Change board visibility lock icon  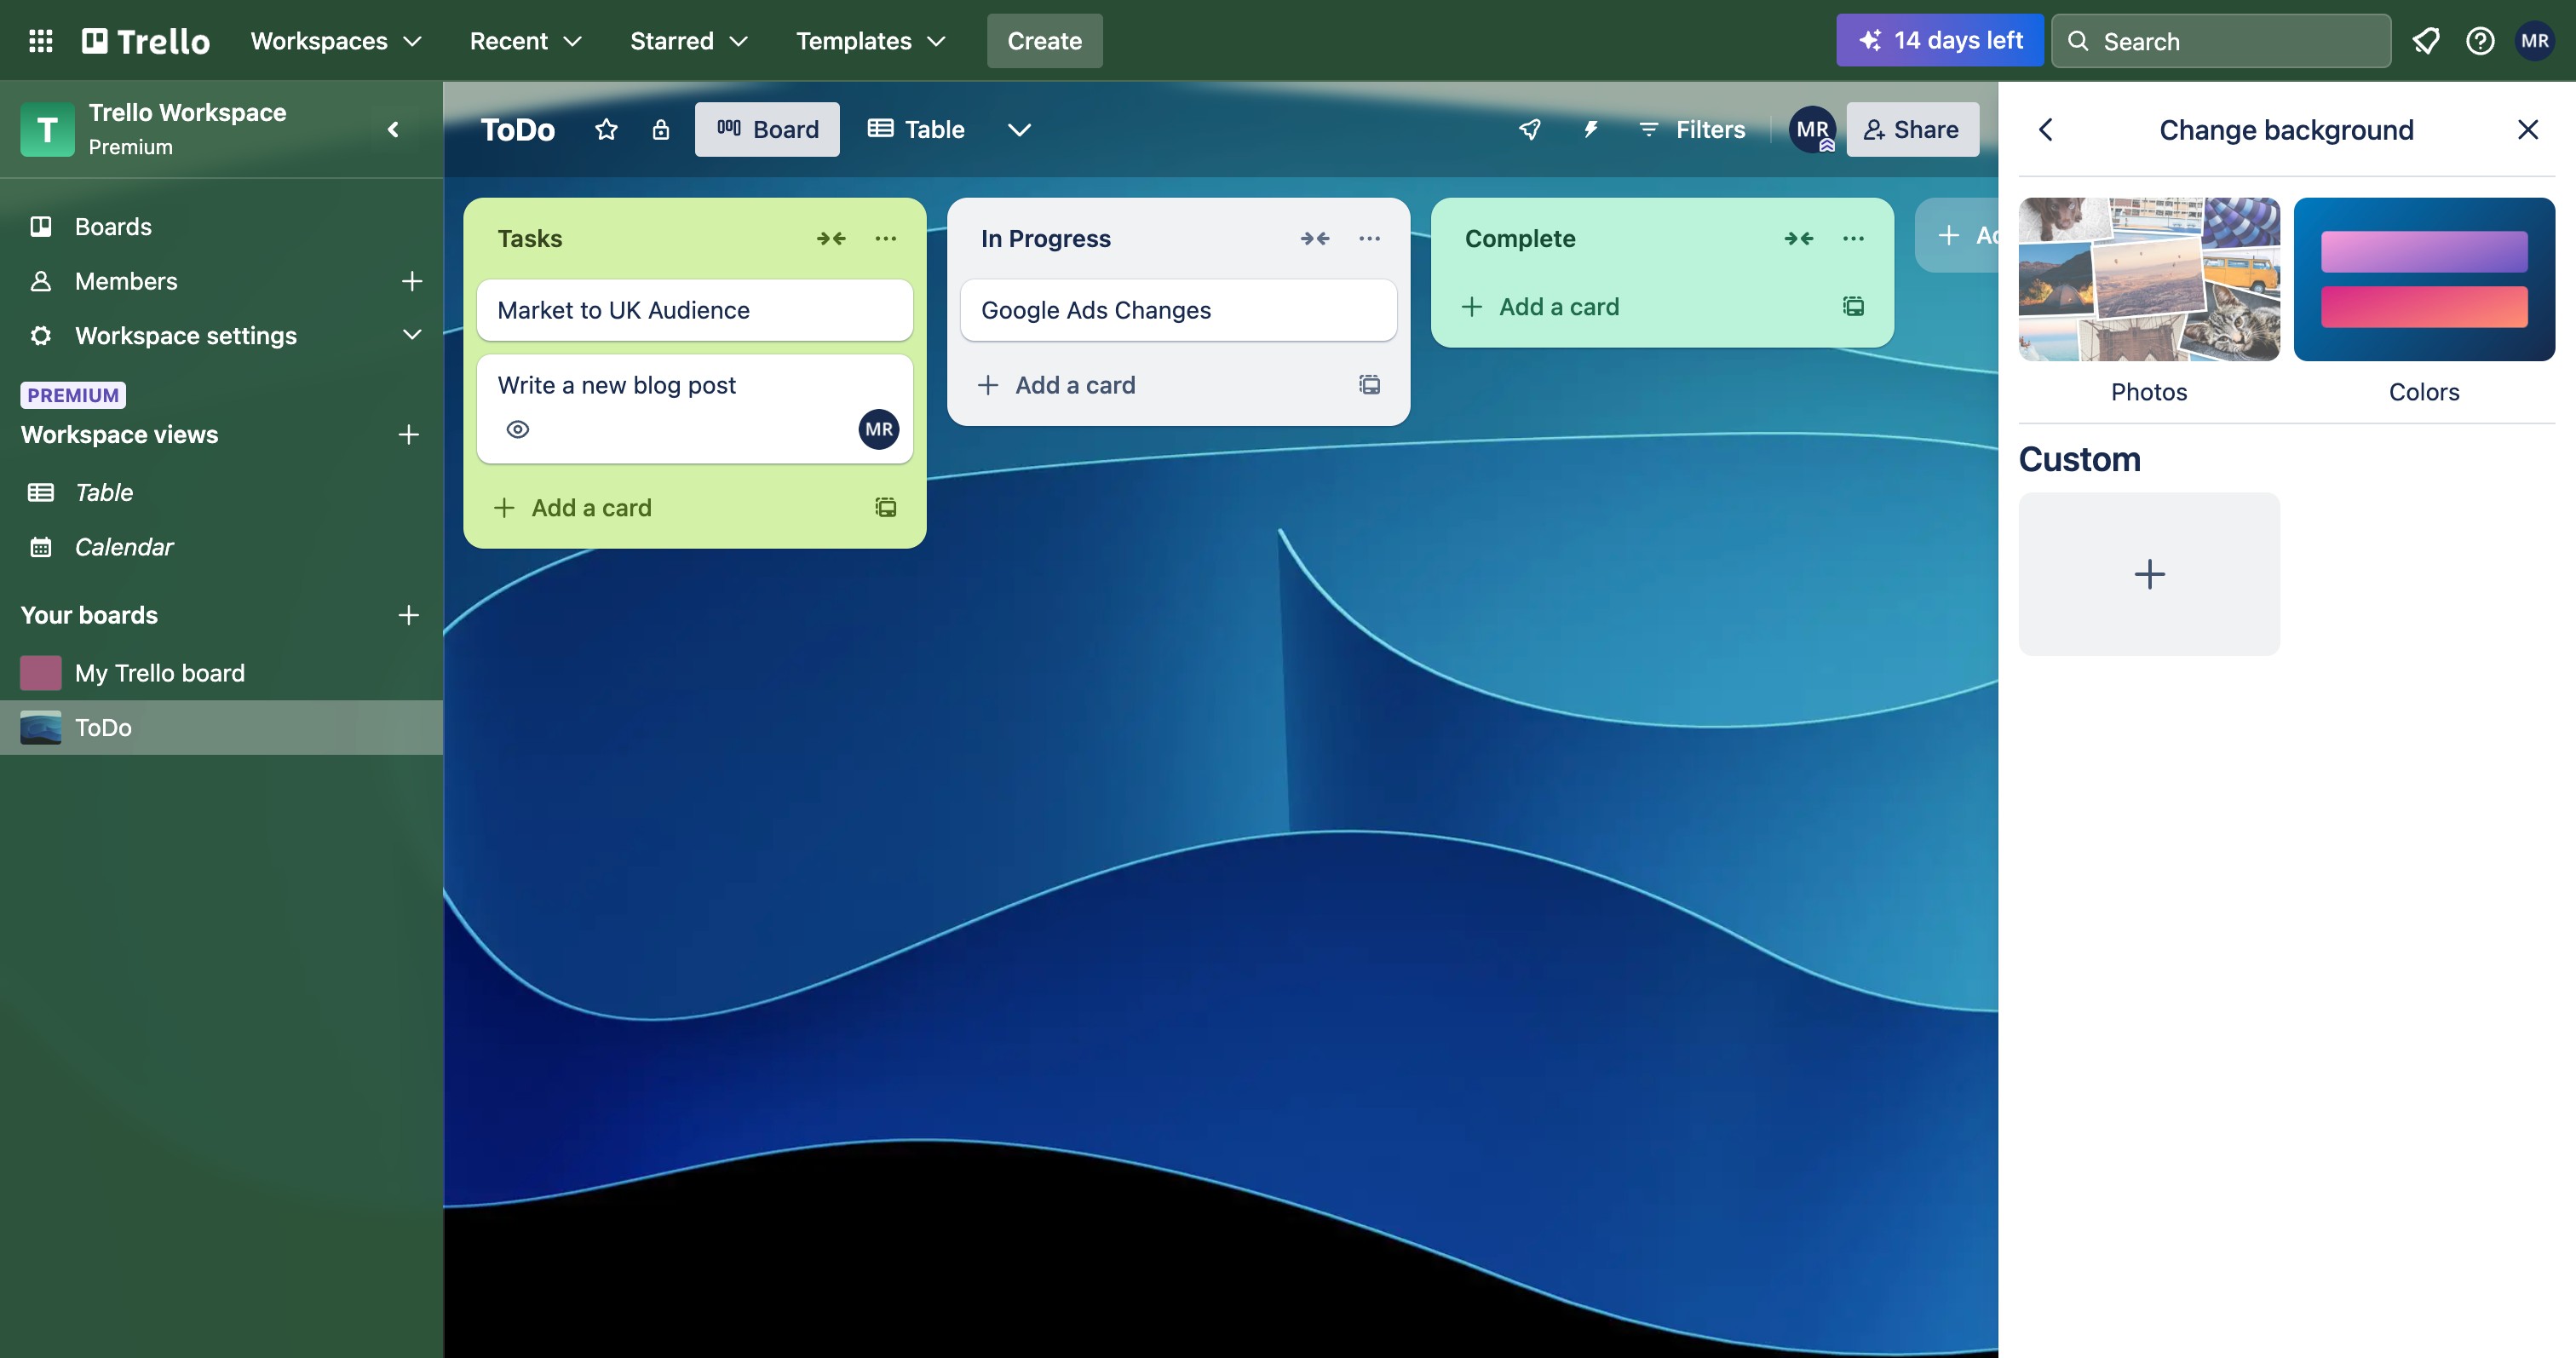point(661,129)
